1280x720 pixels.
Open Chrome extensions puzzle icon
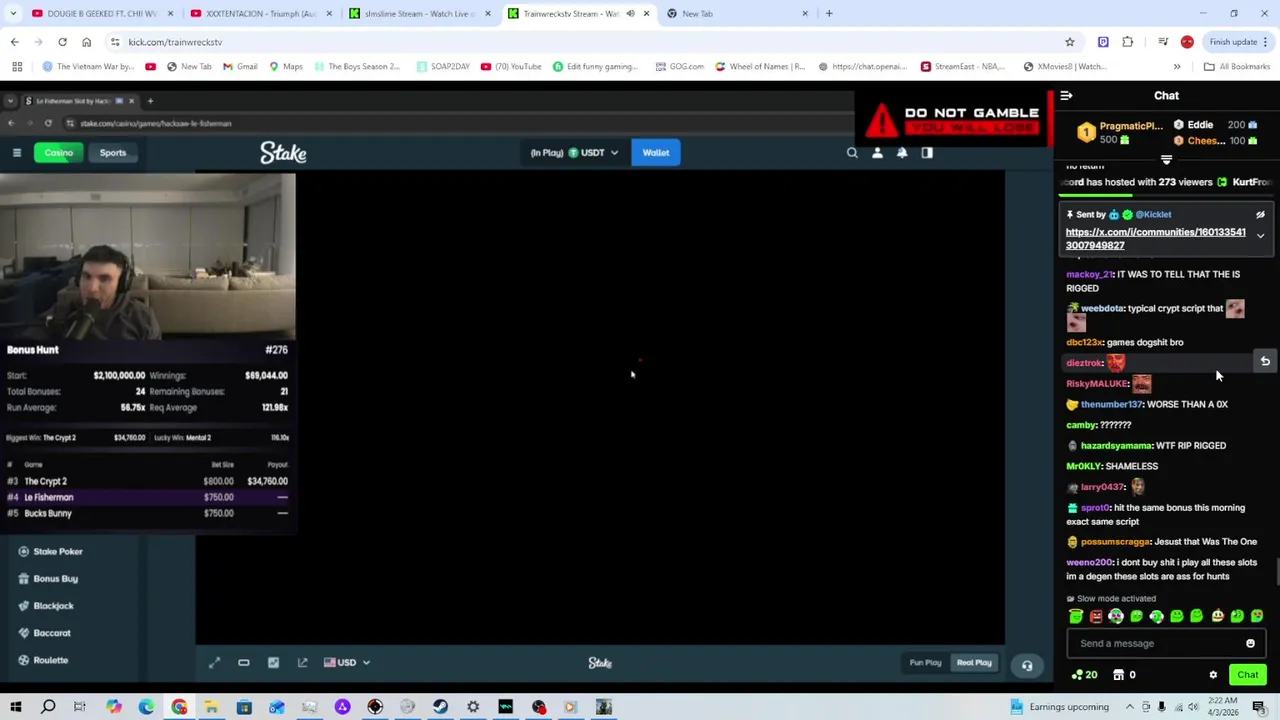pos(1128,42)
